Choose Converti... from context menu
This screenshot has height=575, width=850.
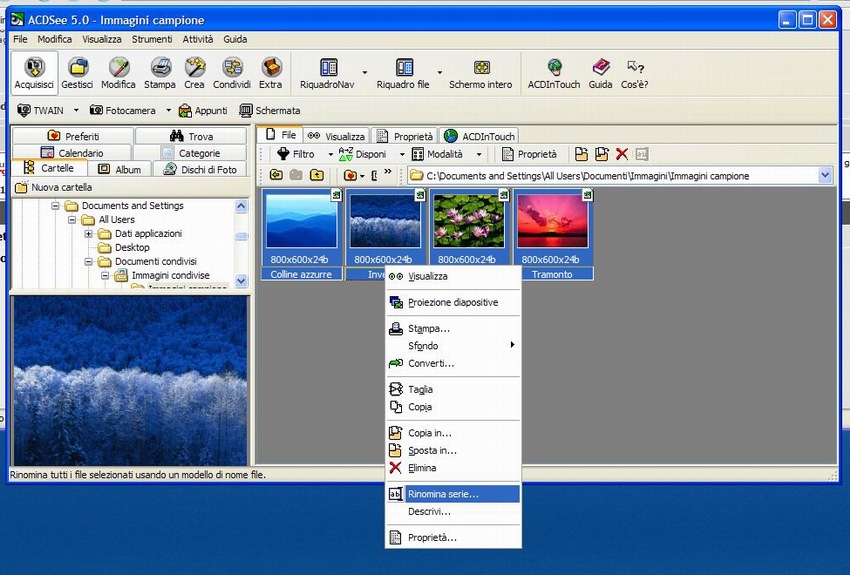[453, 363]
